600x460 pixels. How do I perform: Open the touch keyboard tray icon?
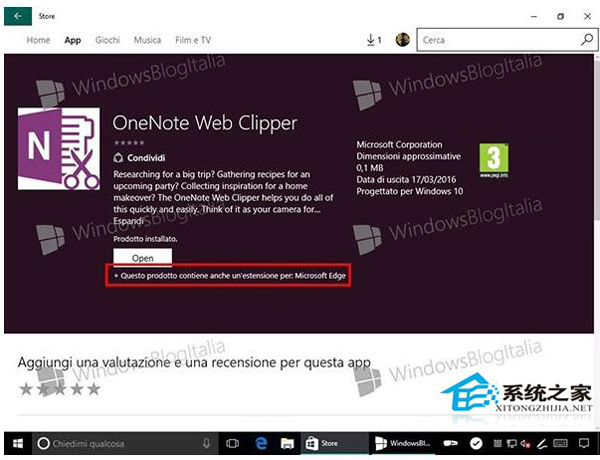560,444
